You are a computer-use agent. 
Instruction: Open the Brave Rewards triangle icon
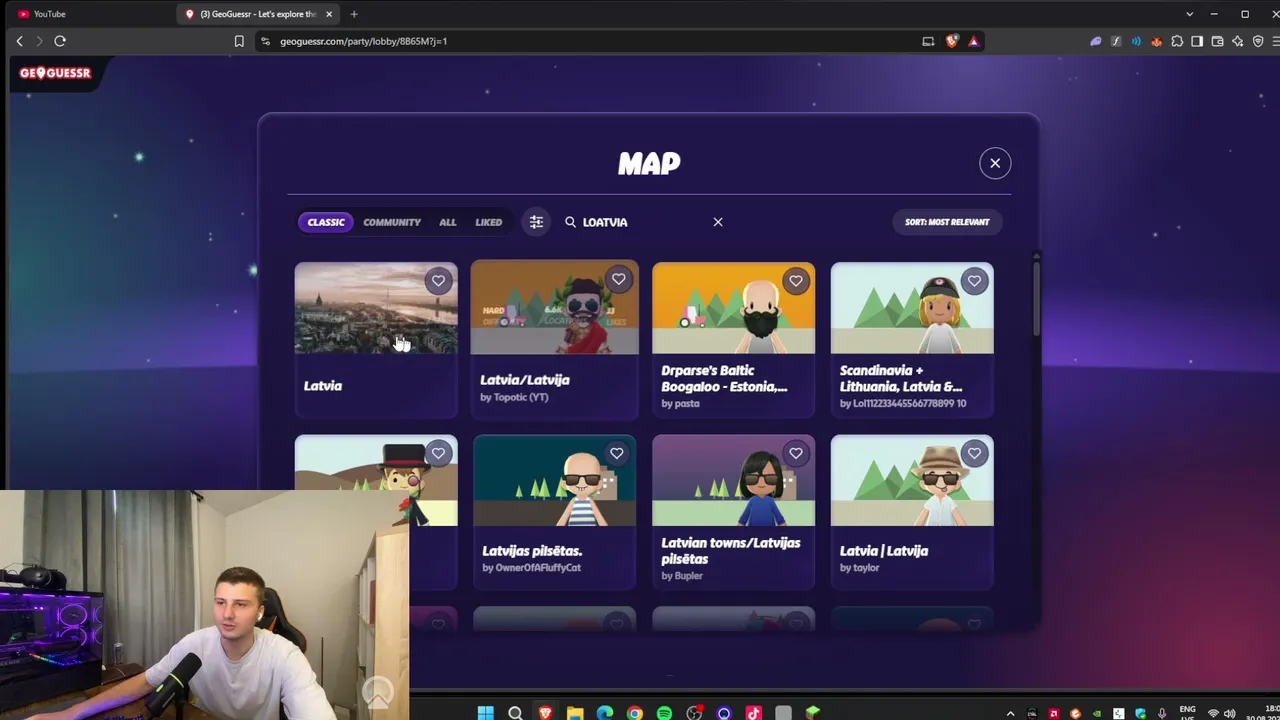[x=973, y=41]
